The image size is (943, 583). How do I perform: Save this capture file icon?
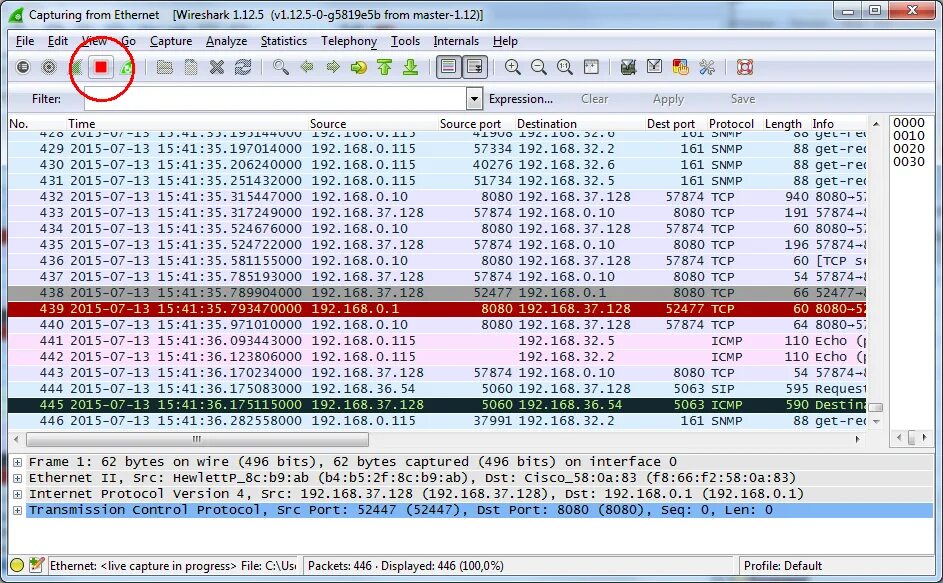(x=191, y=67)
